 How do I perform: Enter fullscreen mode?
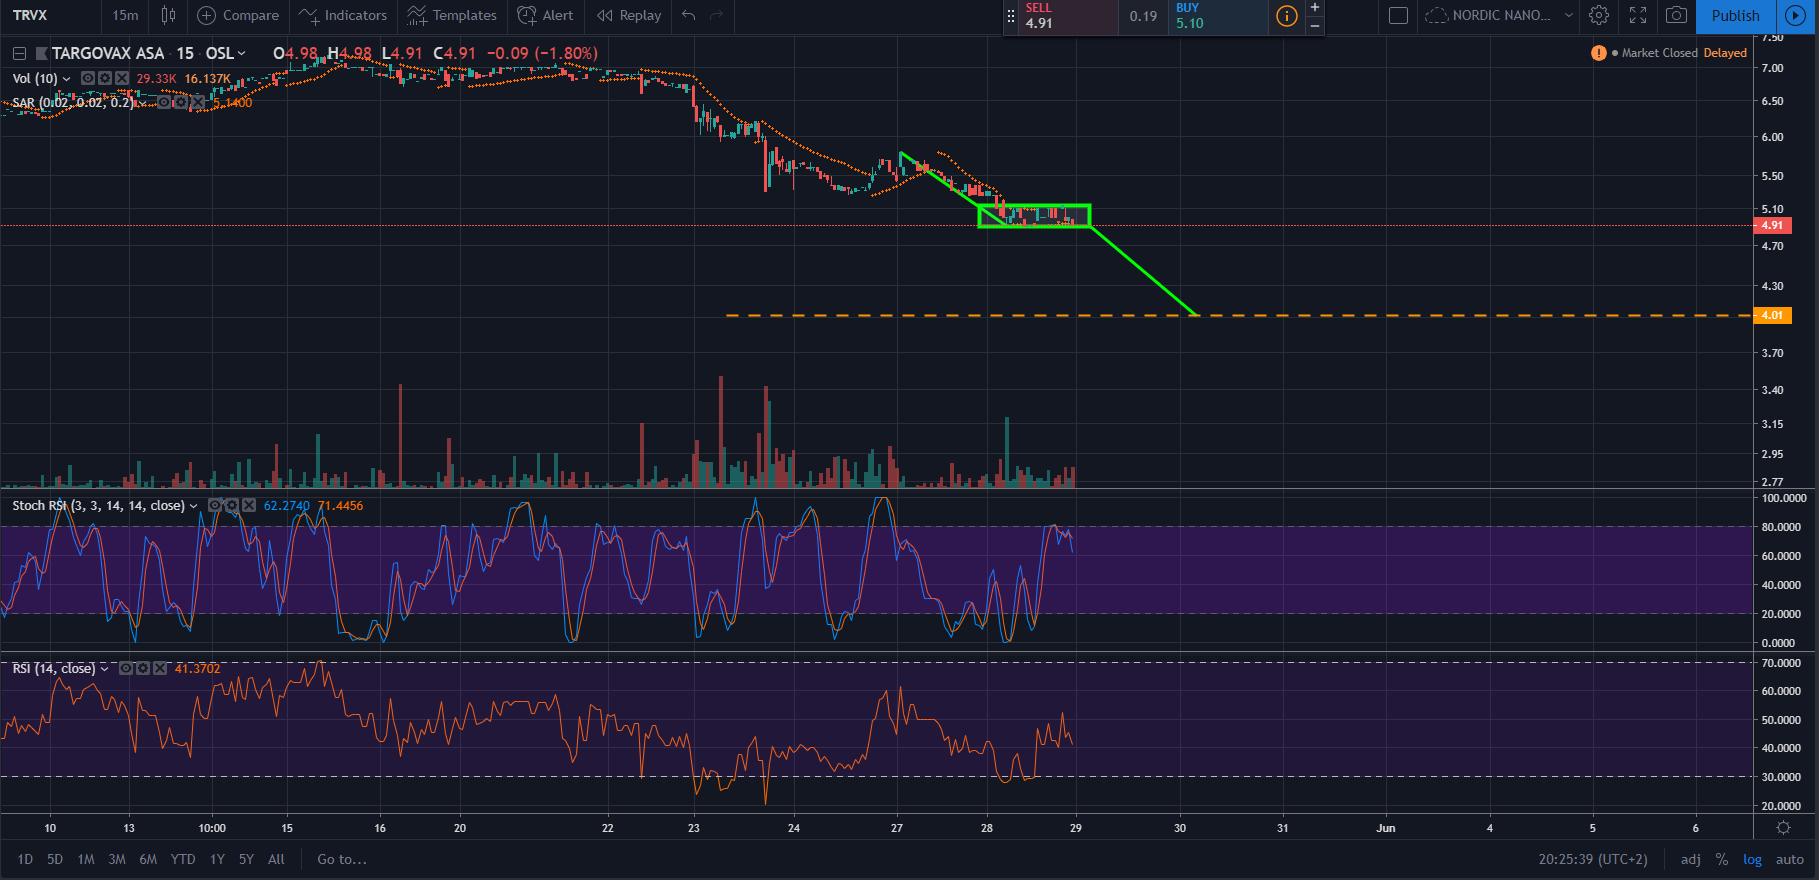click(x=1638, y=15)
